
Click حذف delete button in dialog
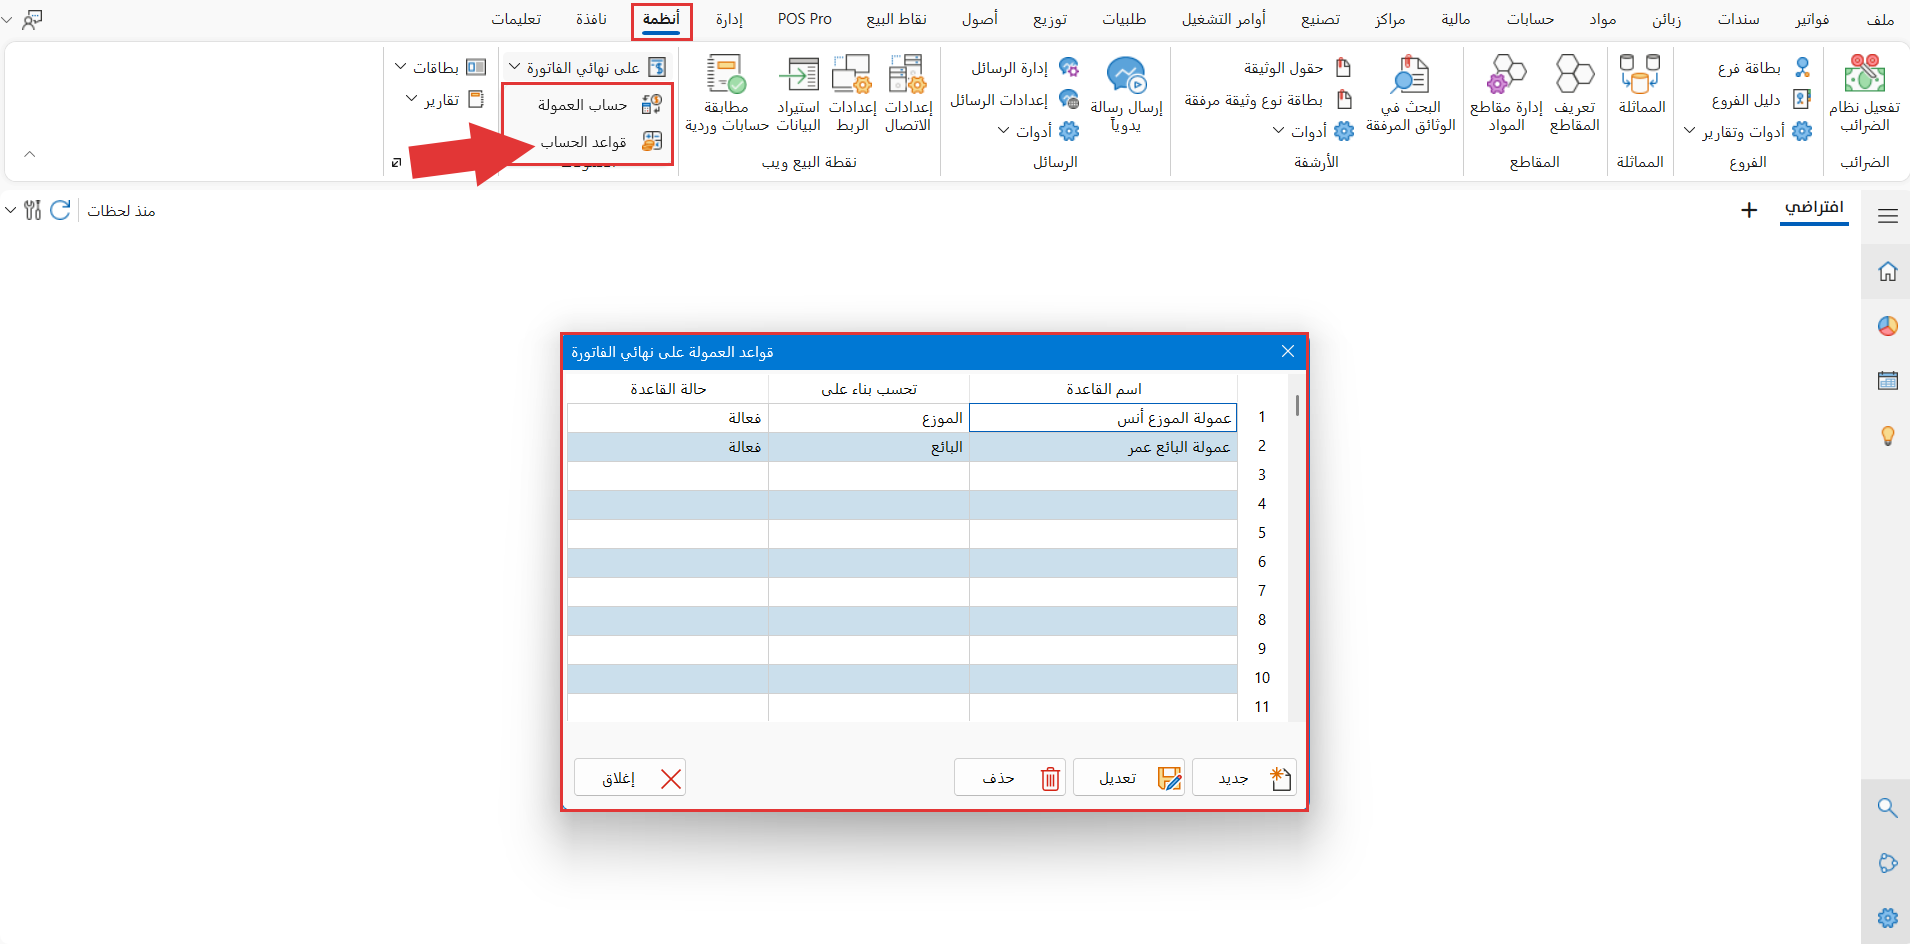(1010, 778)
